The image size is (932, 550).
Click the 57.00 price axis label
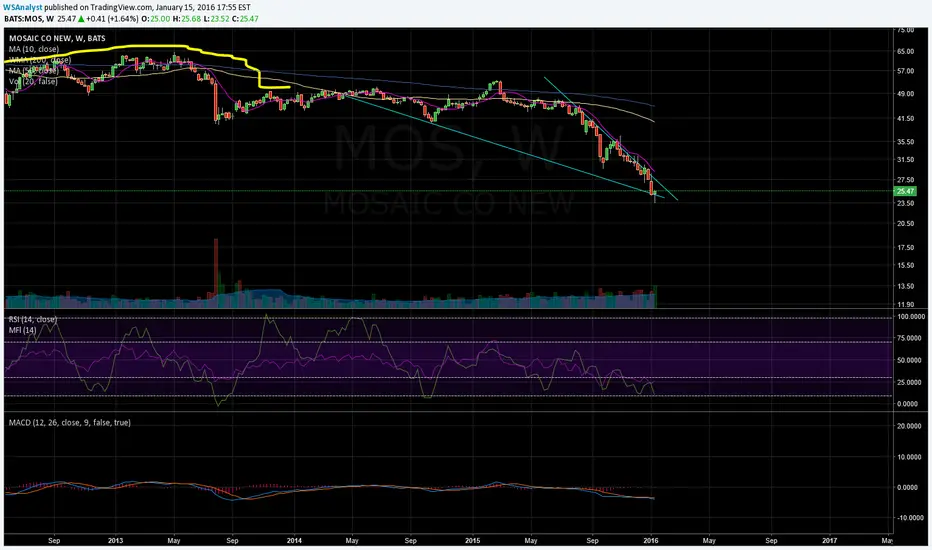pos(905,71)
